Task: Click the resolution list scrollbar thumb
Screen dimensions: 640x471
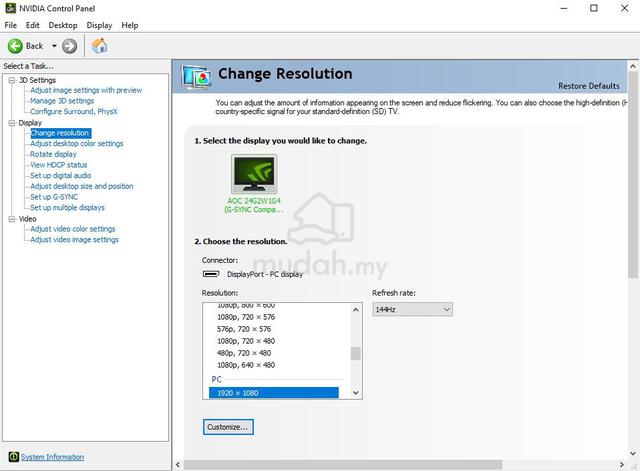Action: 356,353
